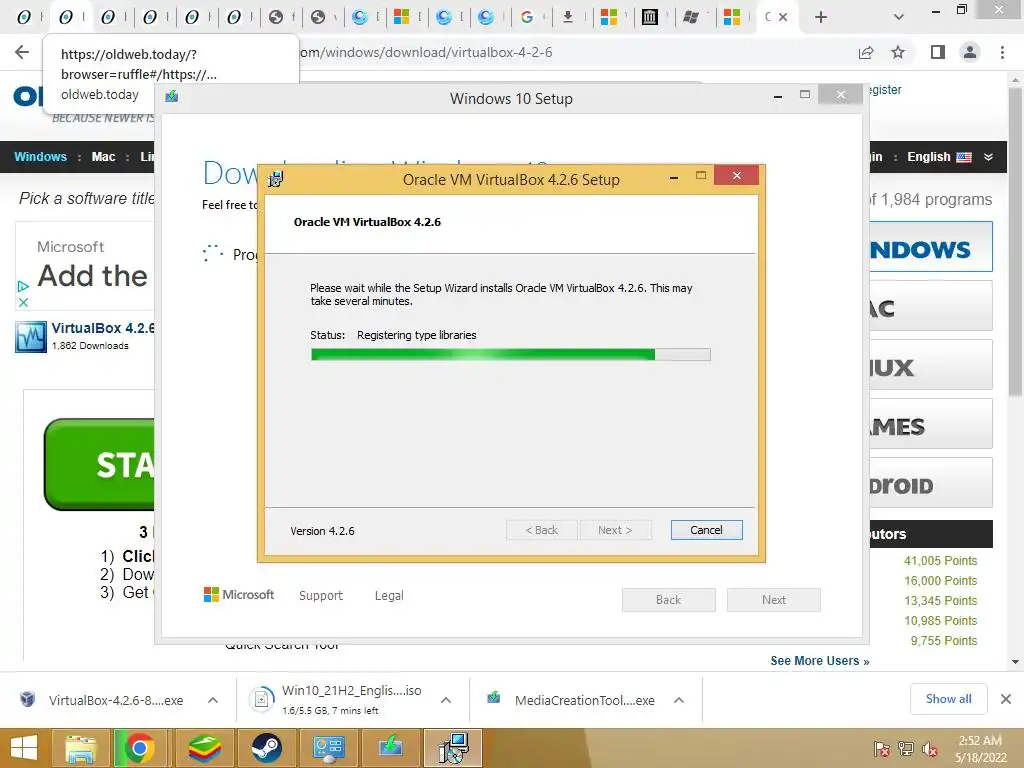This screenshot has height=768, width=1024.
Task: Click the ad info triangle icon
Action: coord(23,286)
